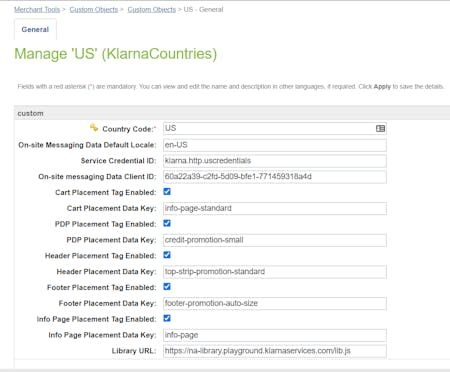Click the Info Page Placement Data Key field
The image size is (450, 372).
click(x=275, y=335)
